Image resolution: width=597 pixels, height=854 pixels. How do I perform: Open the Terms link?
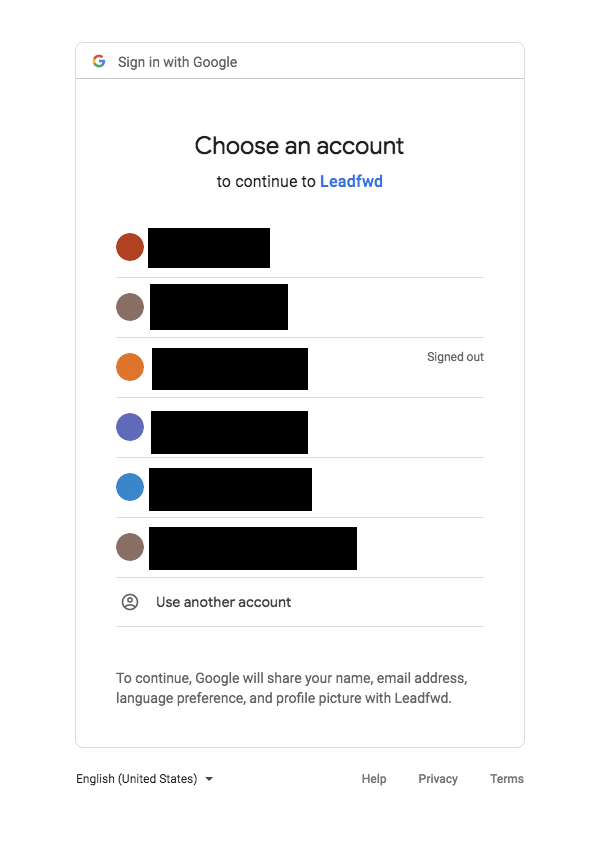(x=507, y=779)
